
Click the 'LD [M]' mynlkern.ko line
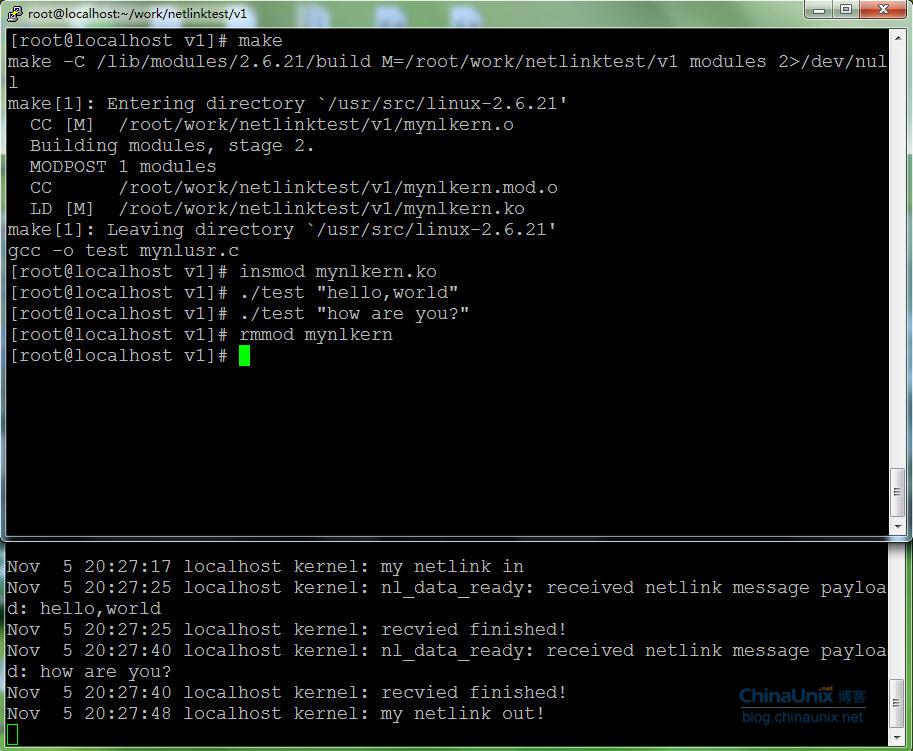click(x=277, y=208)
